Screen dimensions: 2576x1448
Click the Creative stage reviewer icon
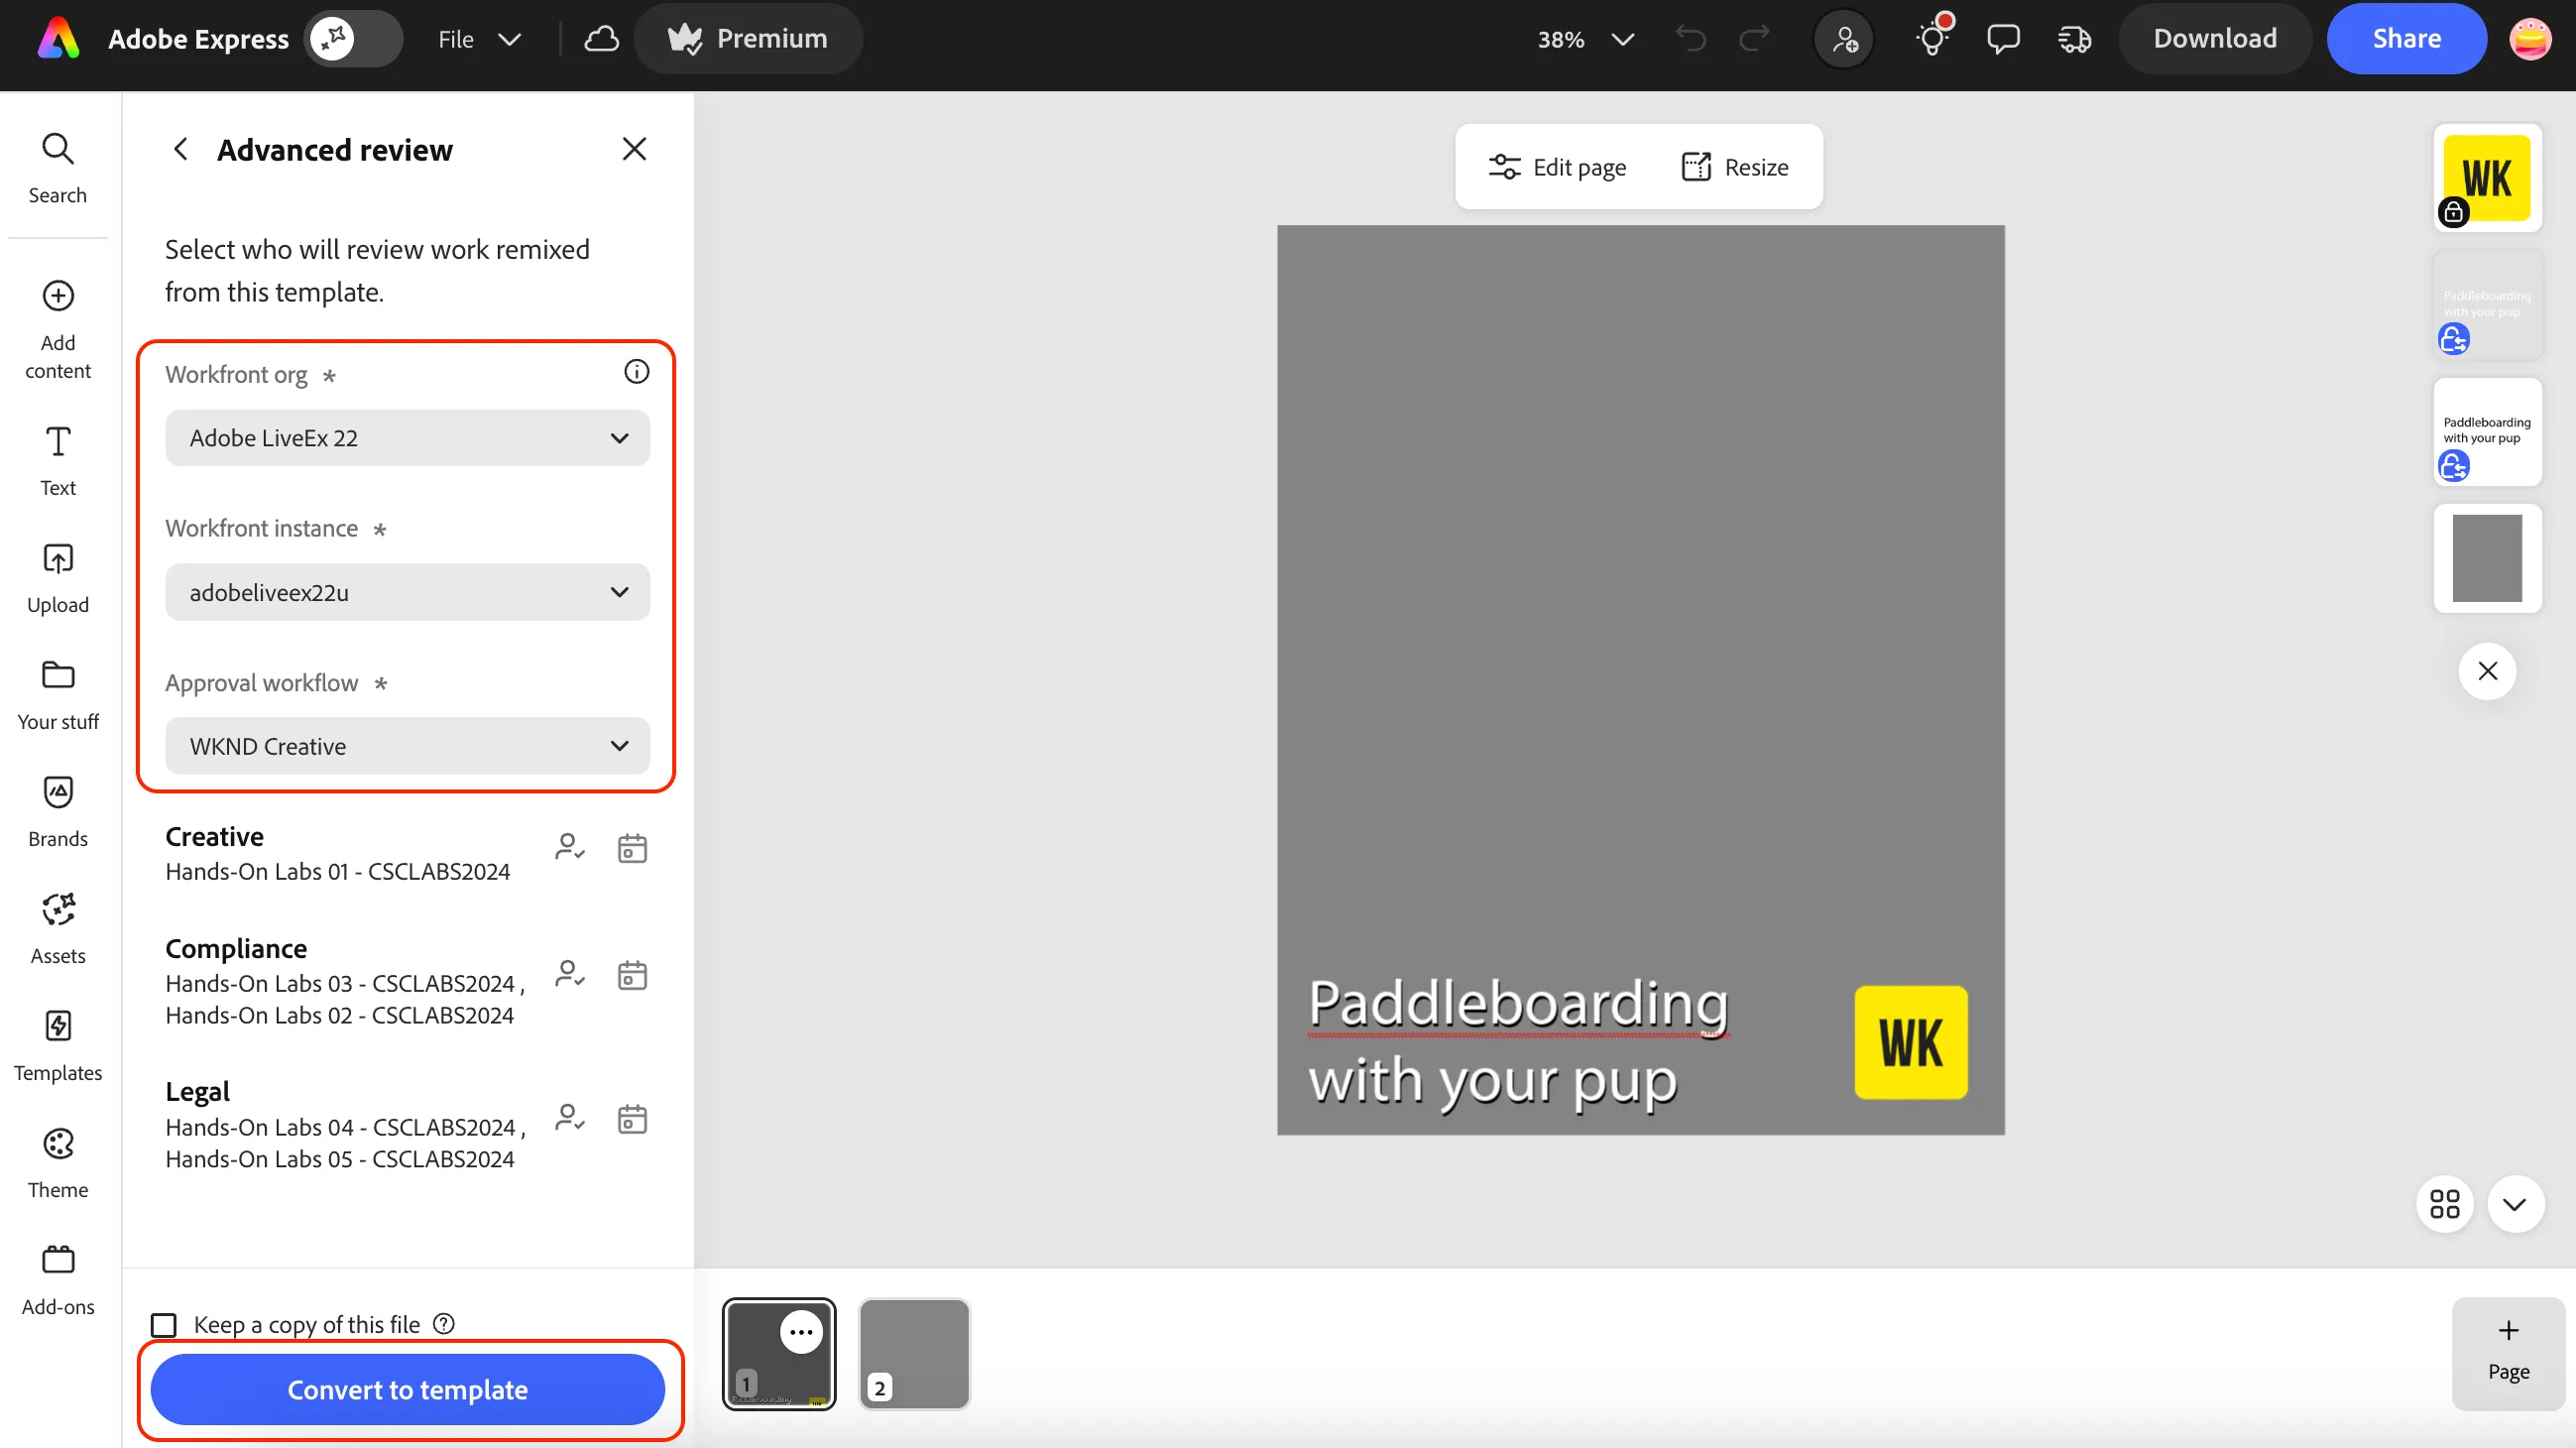570,848
